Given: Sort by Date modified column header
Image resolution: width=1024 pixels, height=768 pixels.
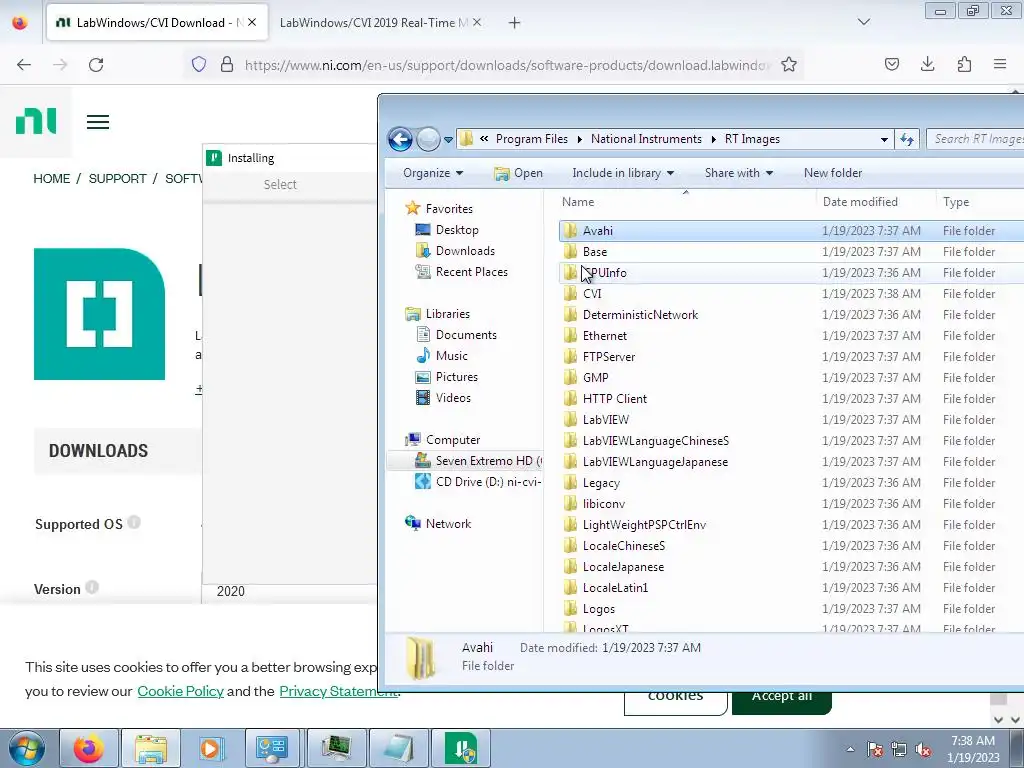Looking at the screenshot, I should tap(875, 202).
